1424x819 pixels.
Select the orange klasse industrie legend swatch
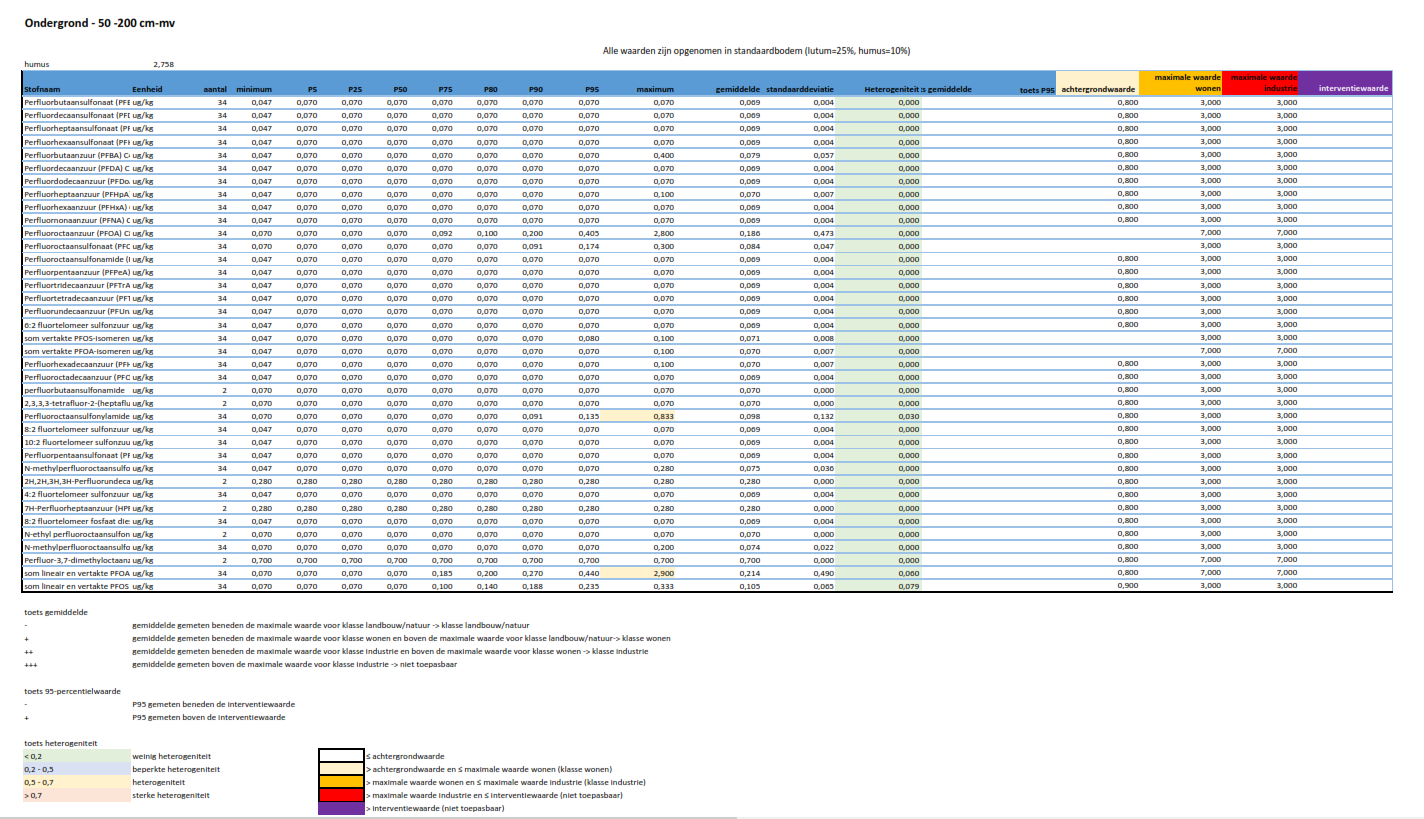coord(342,782)
